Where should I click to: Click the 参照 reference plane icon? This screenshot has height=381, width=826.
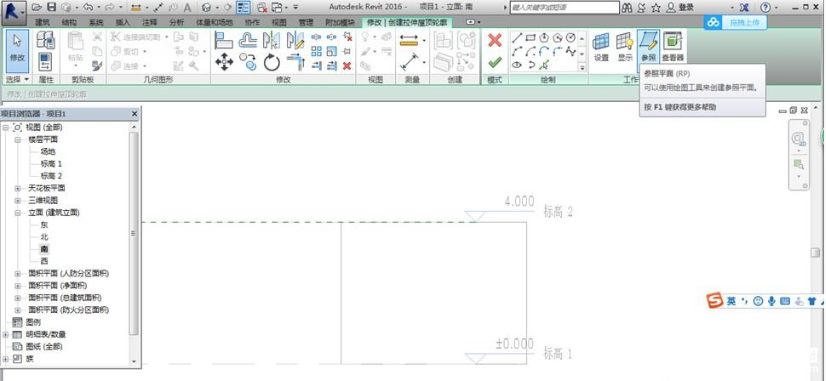[648, 46]
